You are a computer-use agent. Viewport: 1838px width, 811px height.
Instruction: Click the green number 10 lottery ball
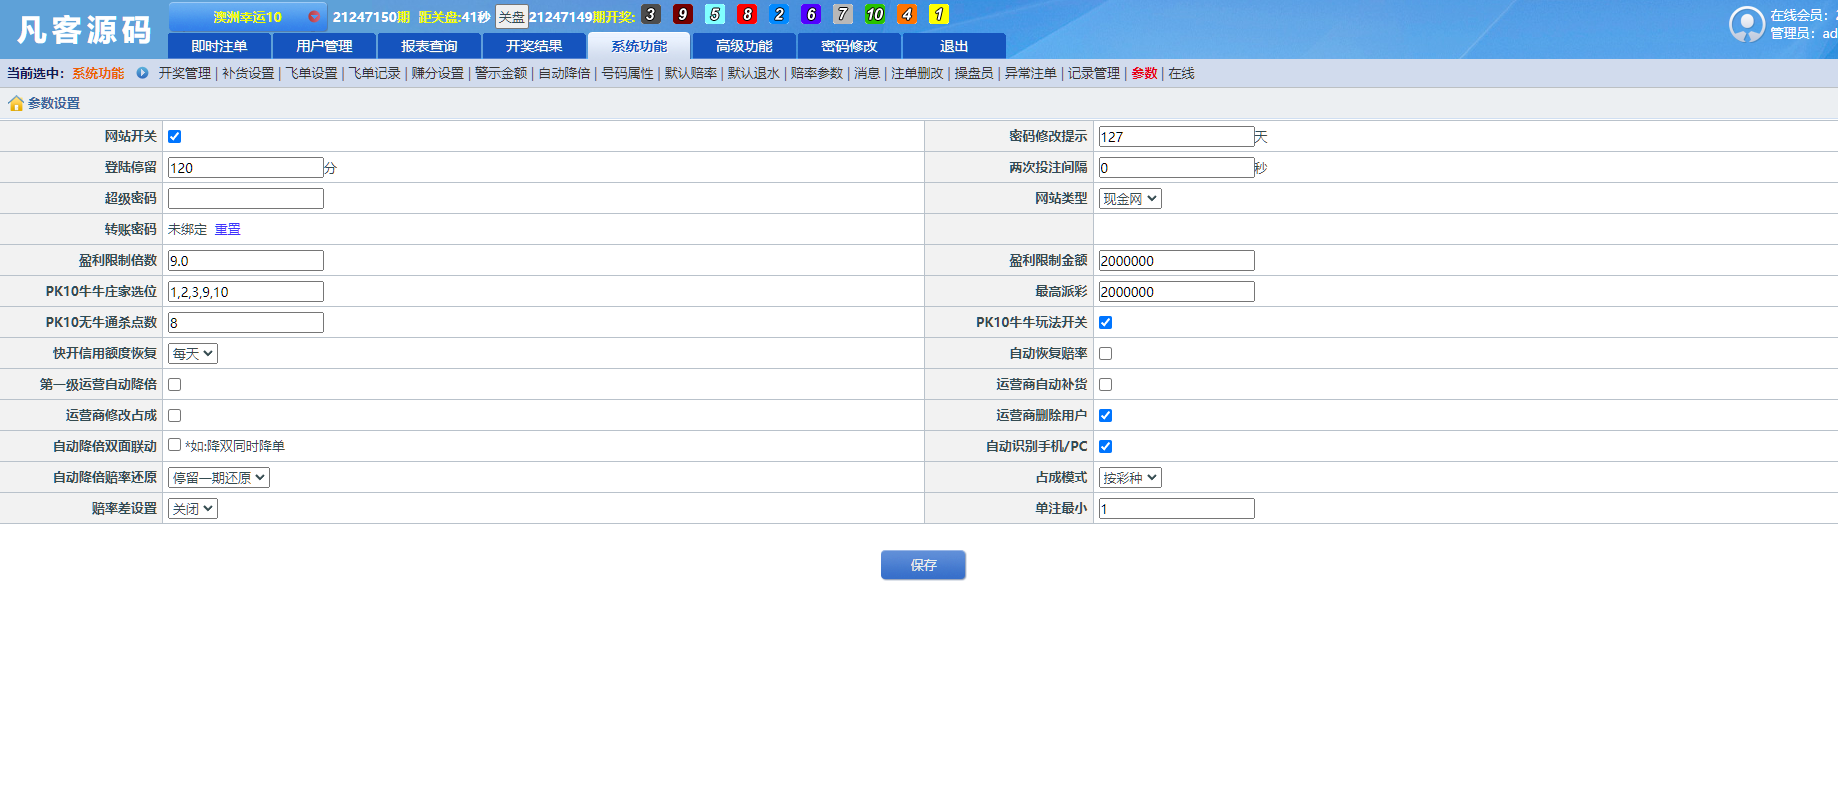click(x=875, y=14)
